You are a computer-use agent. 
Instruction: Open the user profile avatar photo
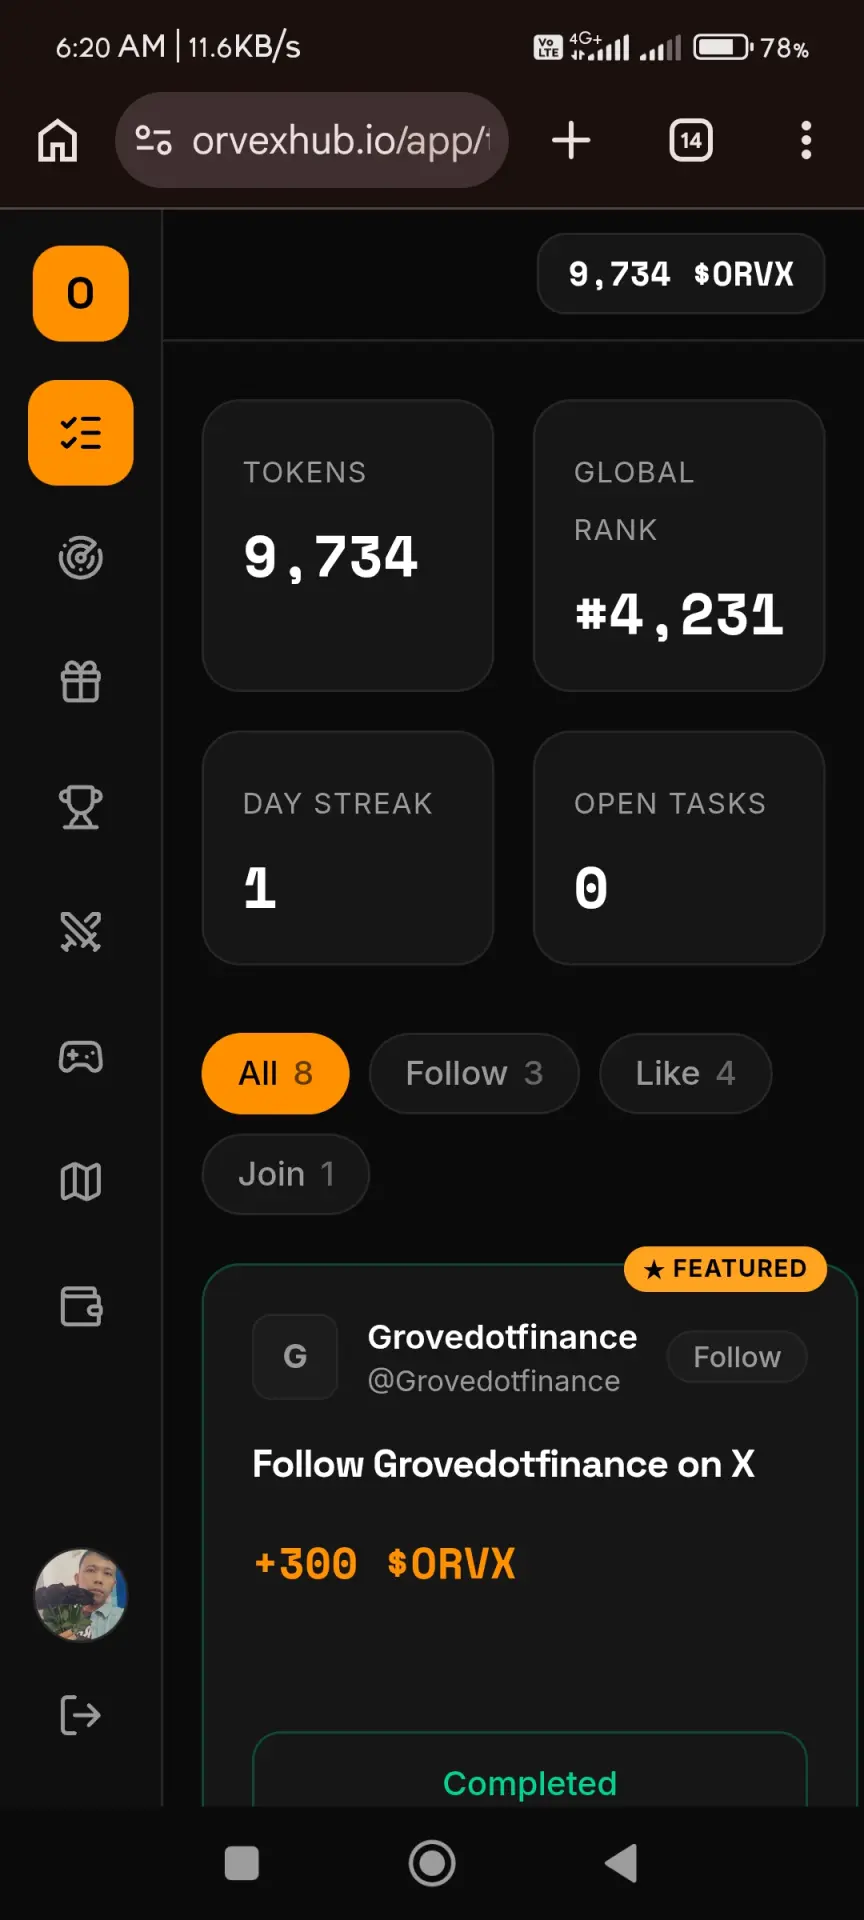pyautogui.click(x=81, y=1595)
